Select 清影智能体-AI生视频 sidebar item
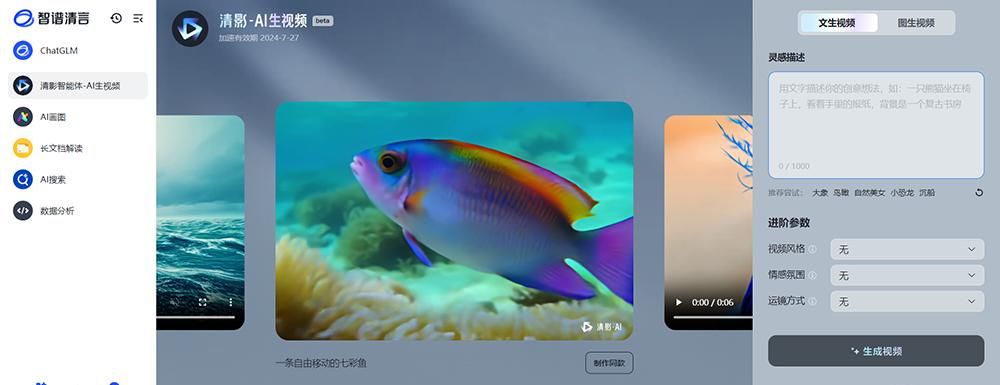The height and width of the screenshot is (385, 1000). pos(78,85)
